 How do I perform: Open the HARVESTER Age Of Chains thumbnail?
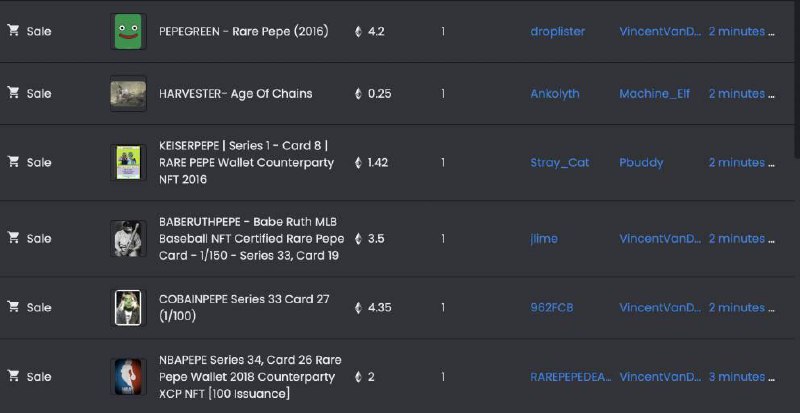(128, 93)
